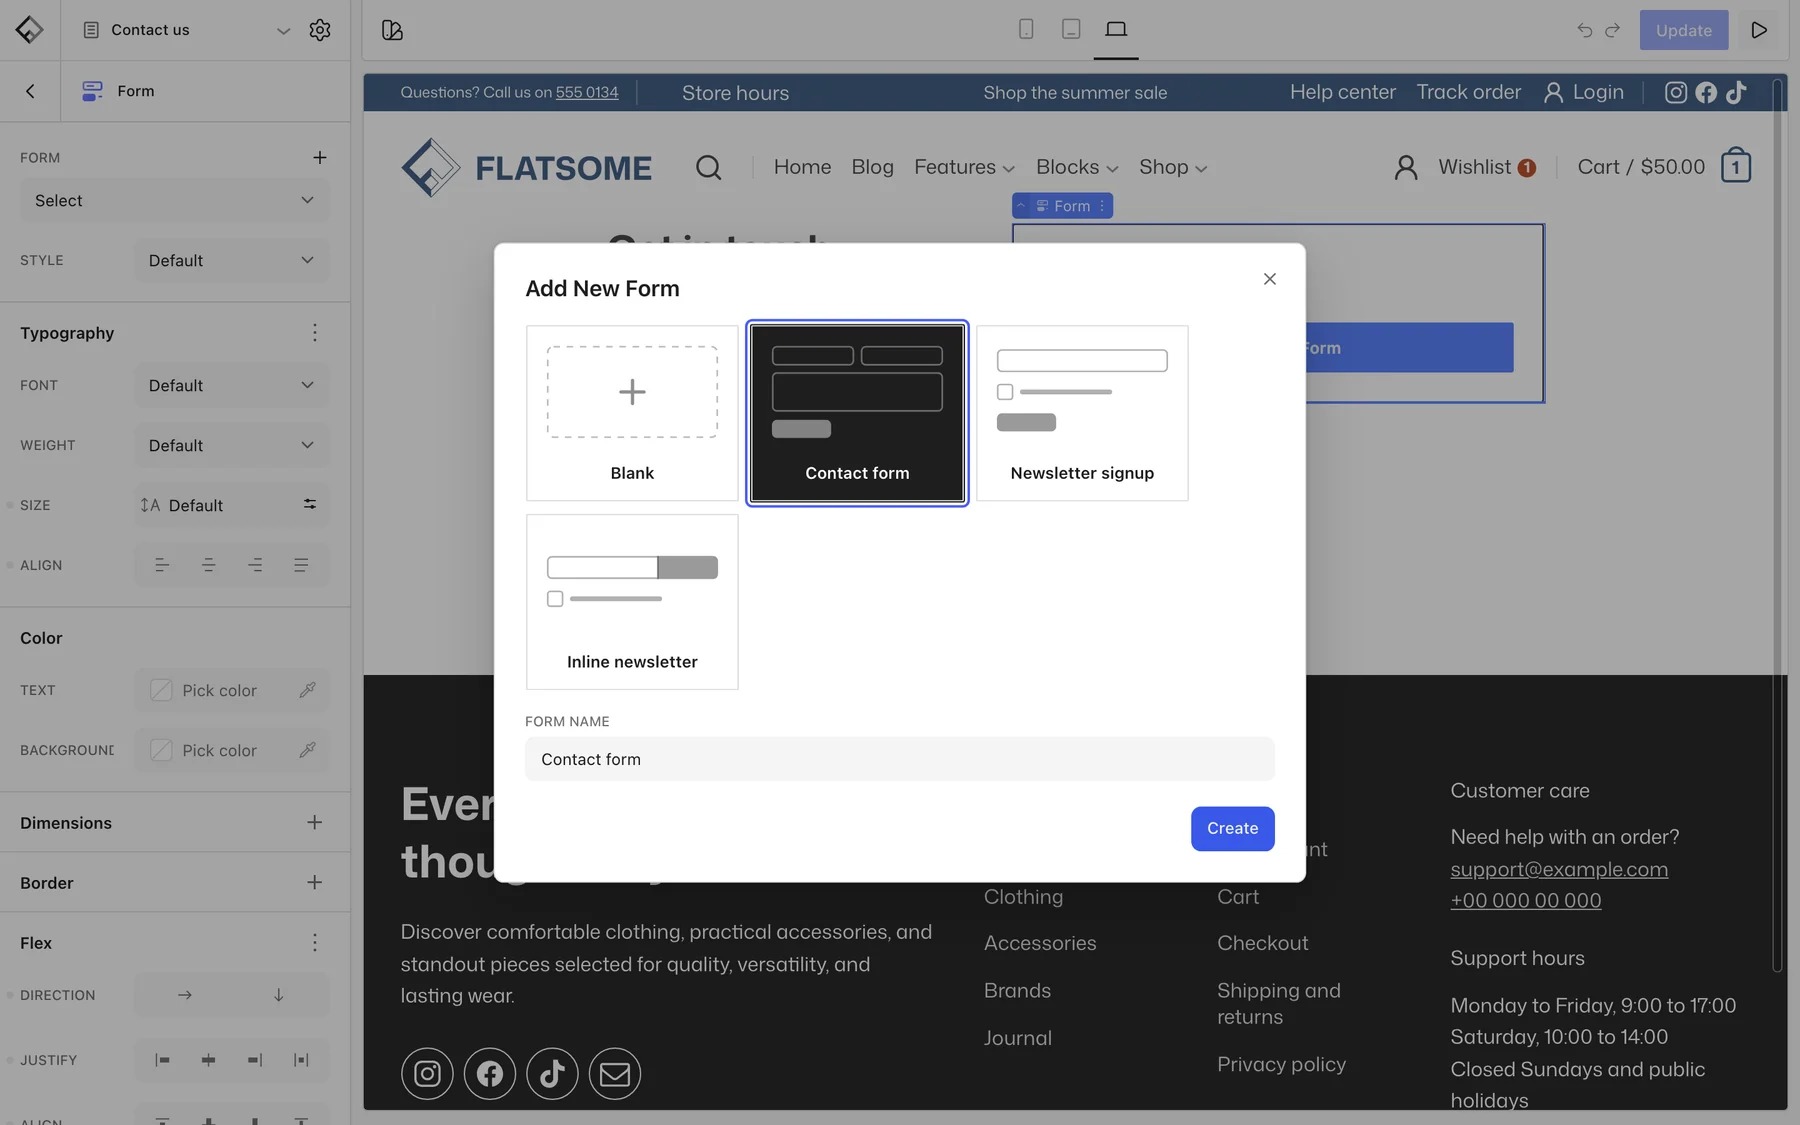Open the Form Select dropdown
The width and height of the screenshot is (1800, 1125).
pos(174,200)
